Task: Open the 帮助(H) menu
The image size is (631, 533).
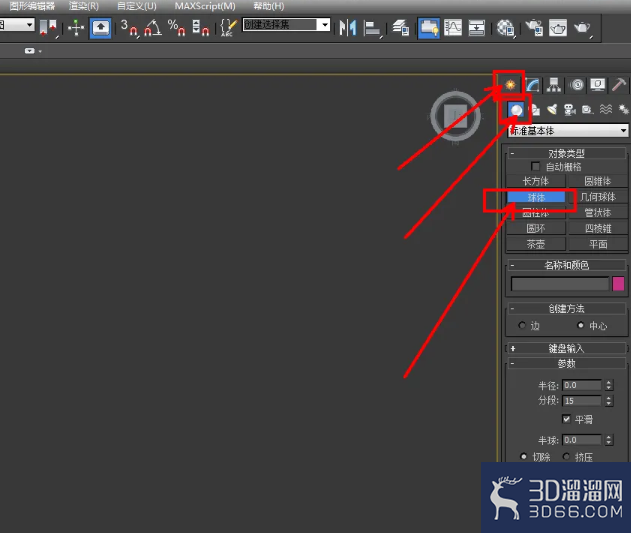Action: click(269, 6)
